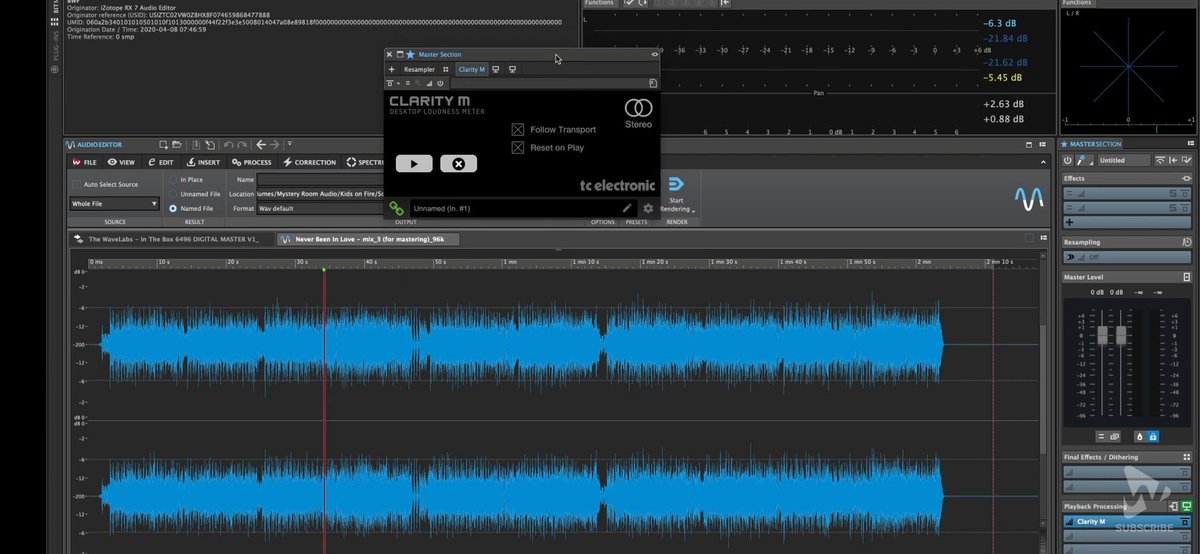
Task: Click the Clarity M reset (X) button
Action: (x=458, y=164)
